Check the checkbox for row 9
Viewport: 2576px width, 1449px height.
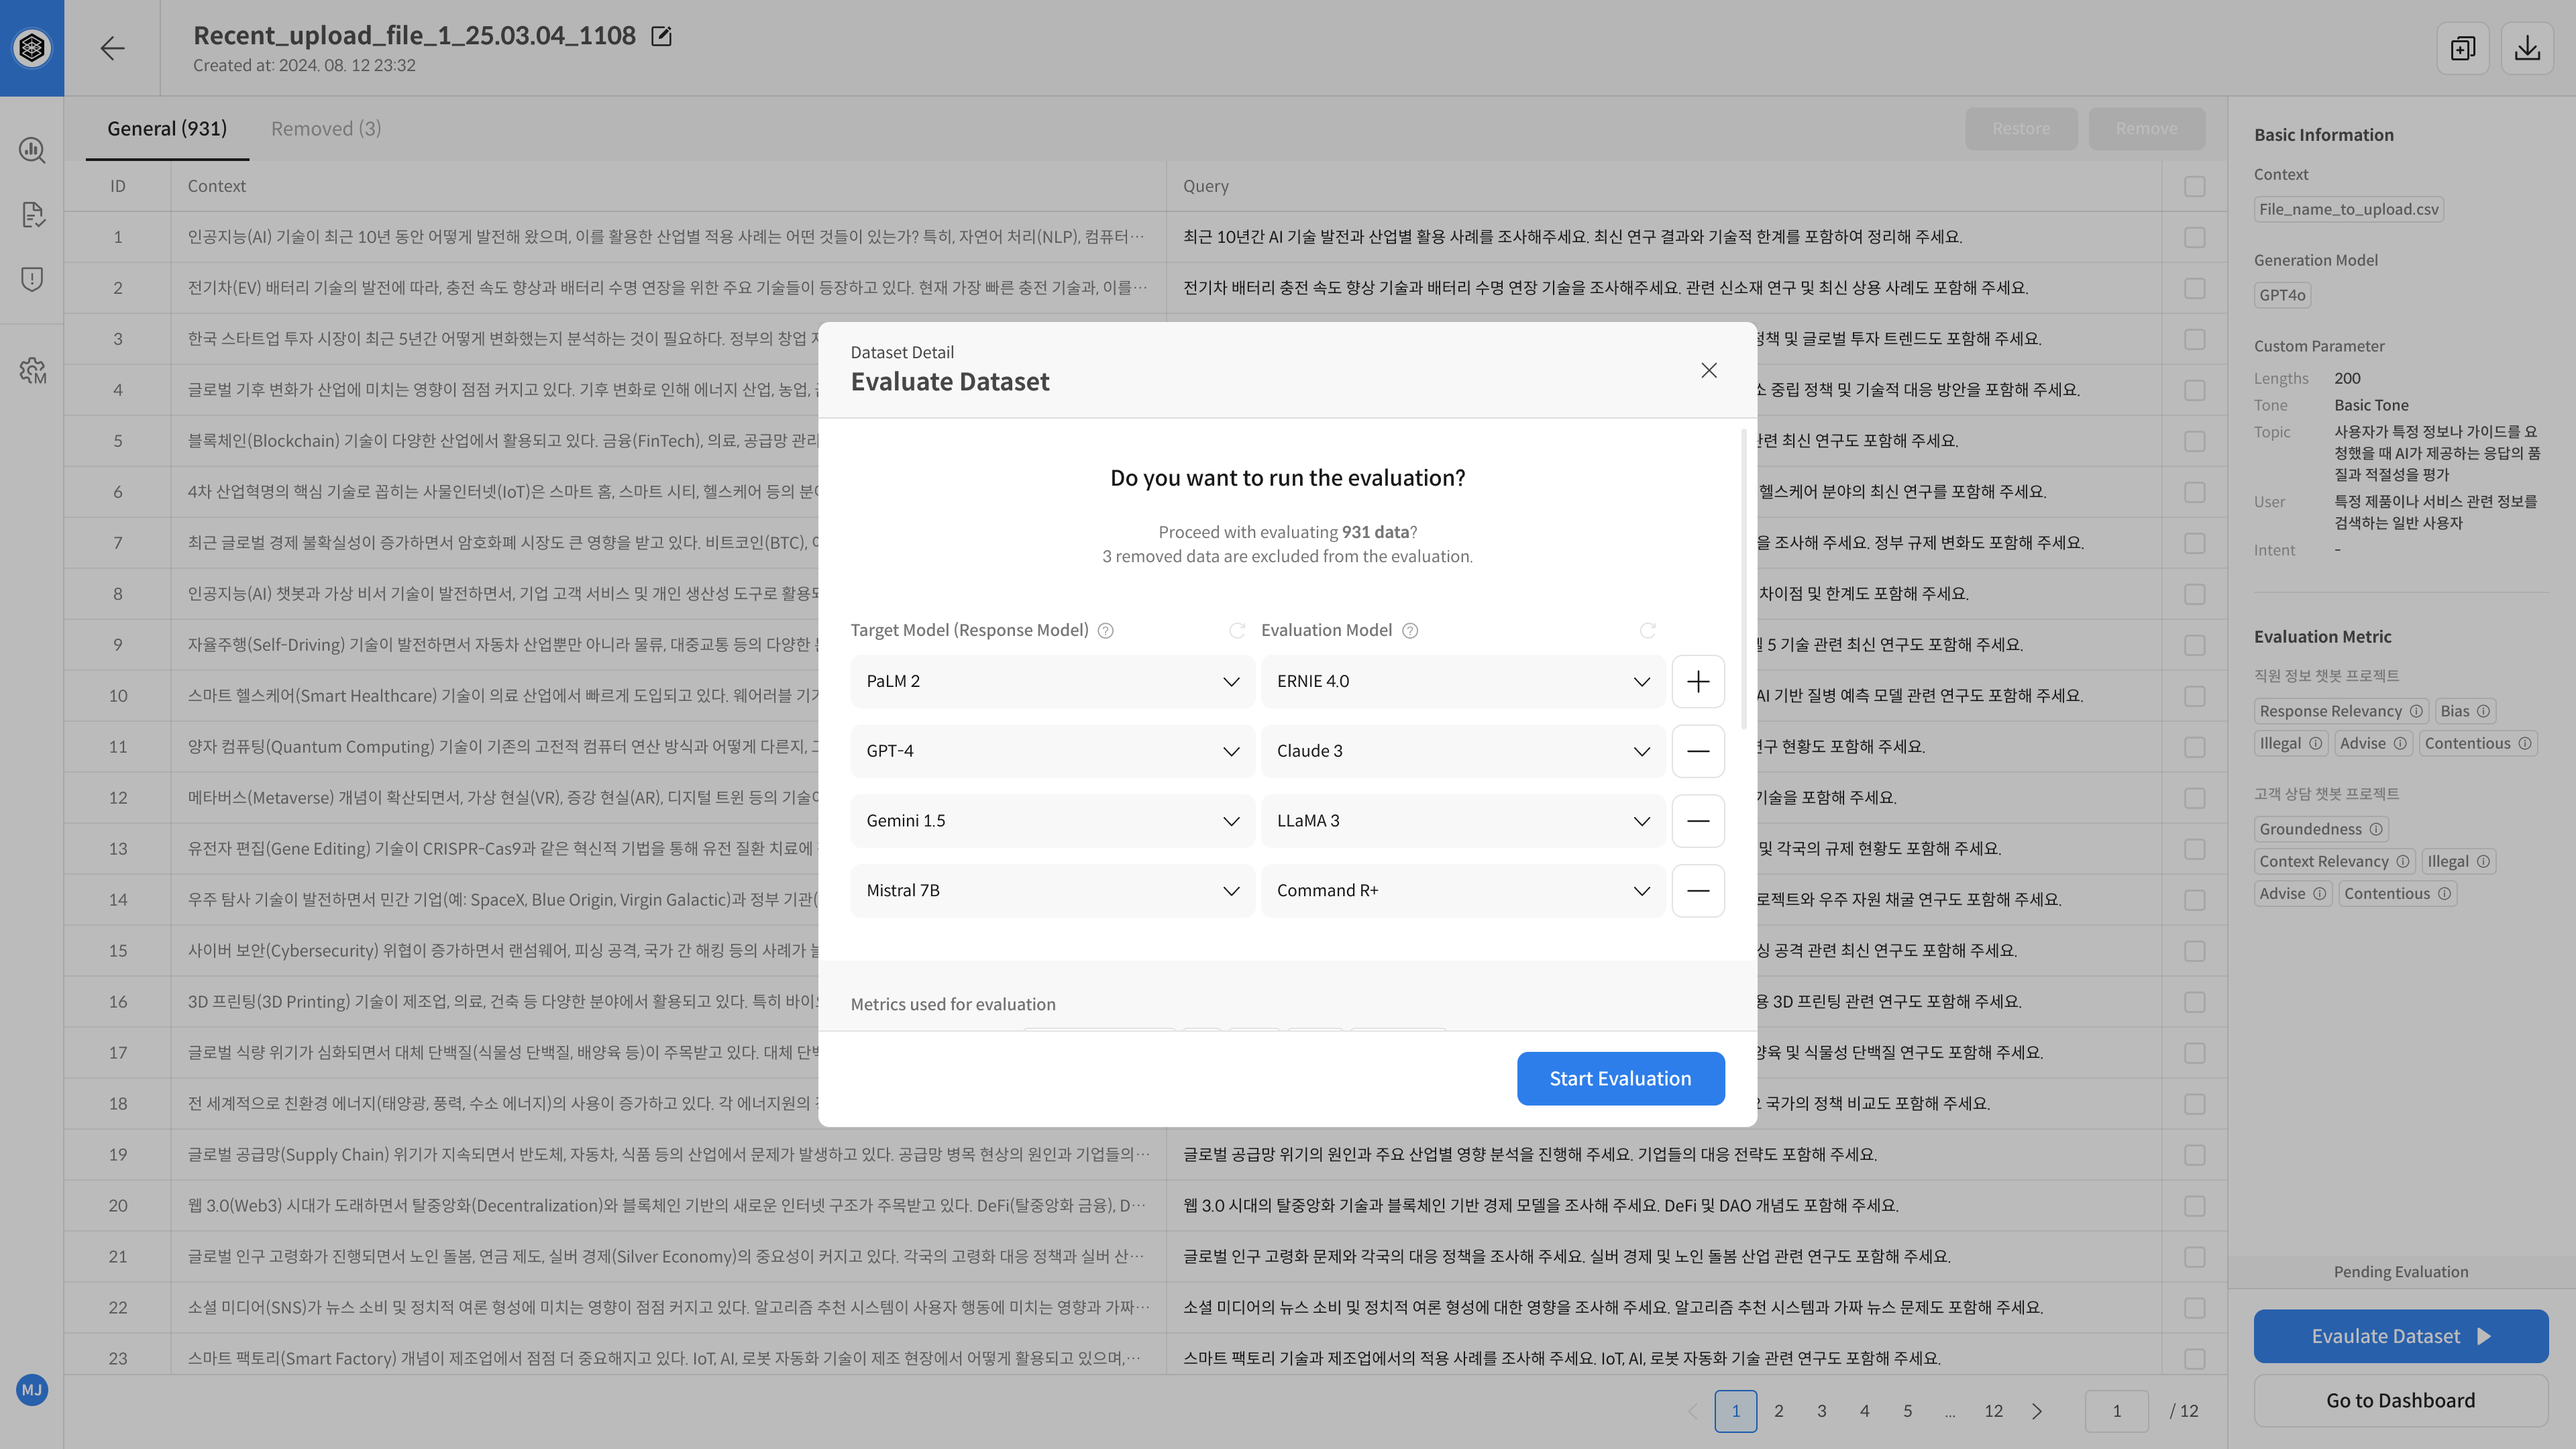2195,645
